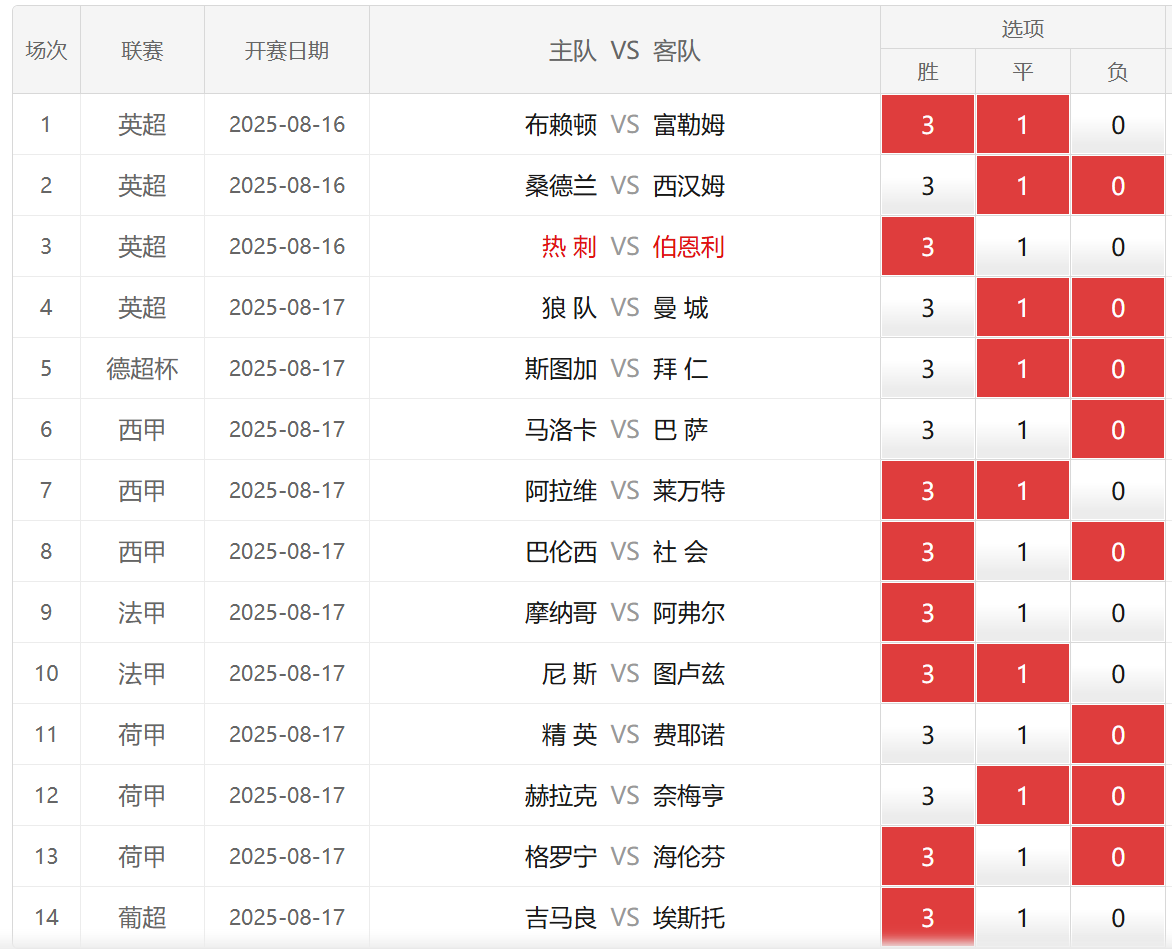
Task: Click the 主队 VS 客队 column header
Action: pyautogui.click(x=625, y=50)
